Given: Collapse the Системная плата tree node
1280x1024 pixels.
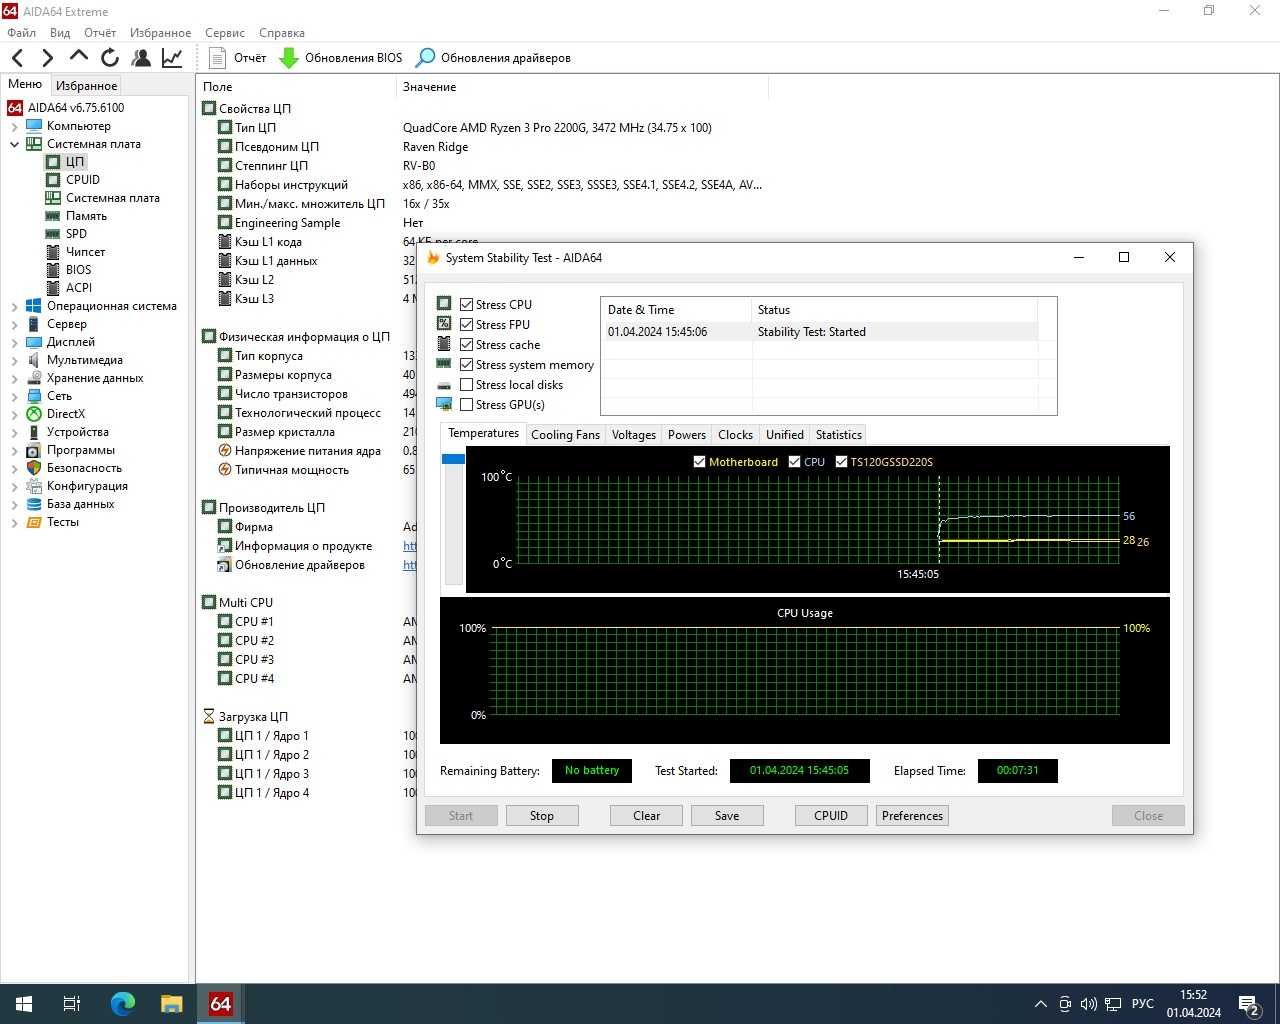Looking at the screenshot, I should (14, 144).
